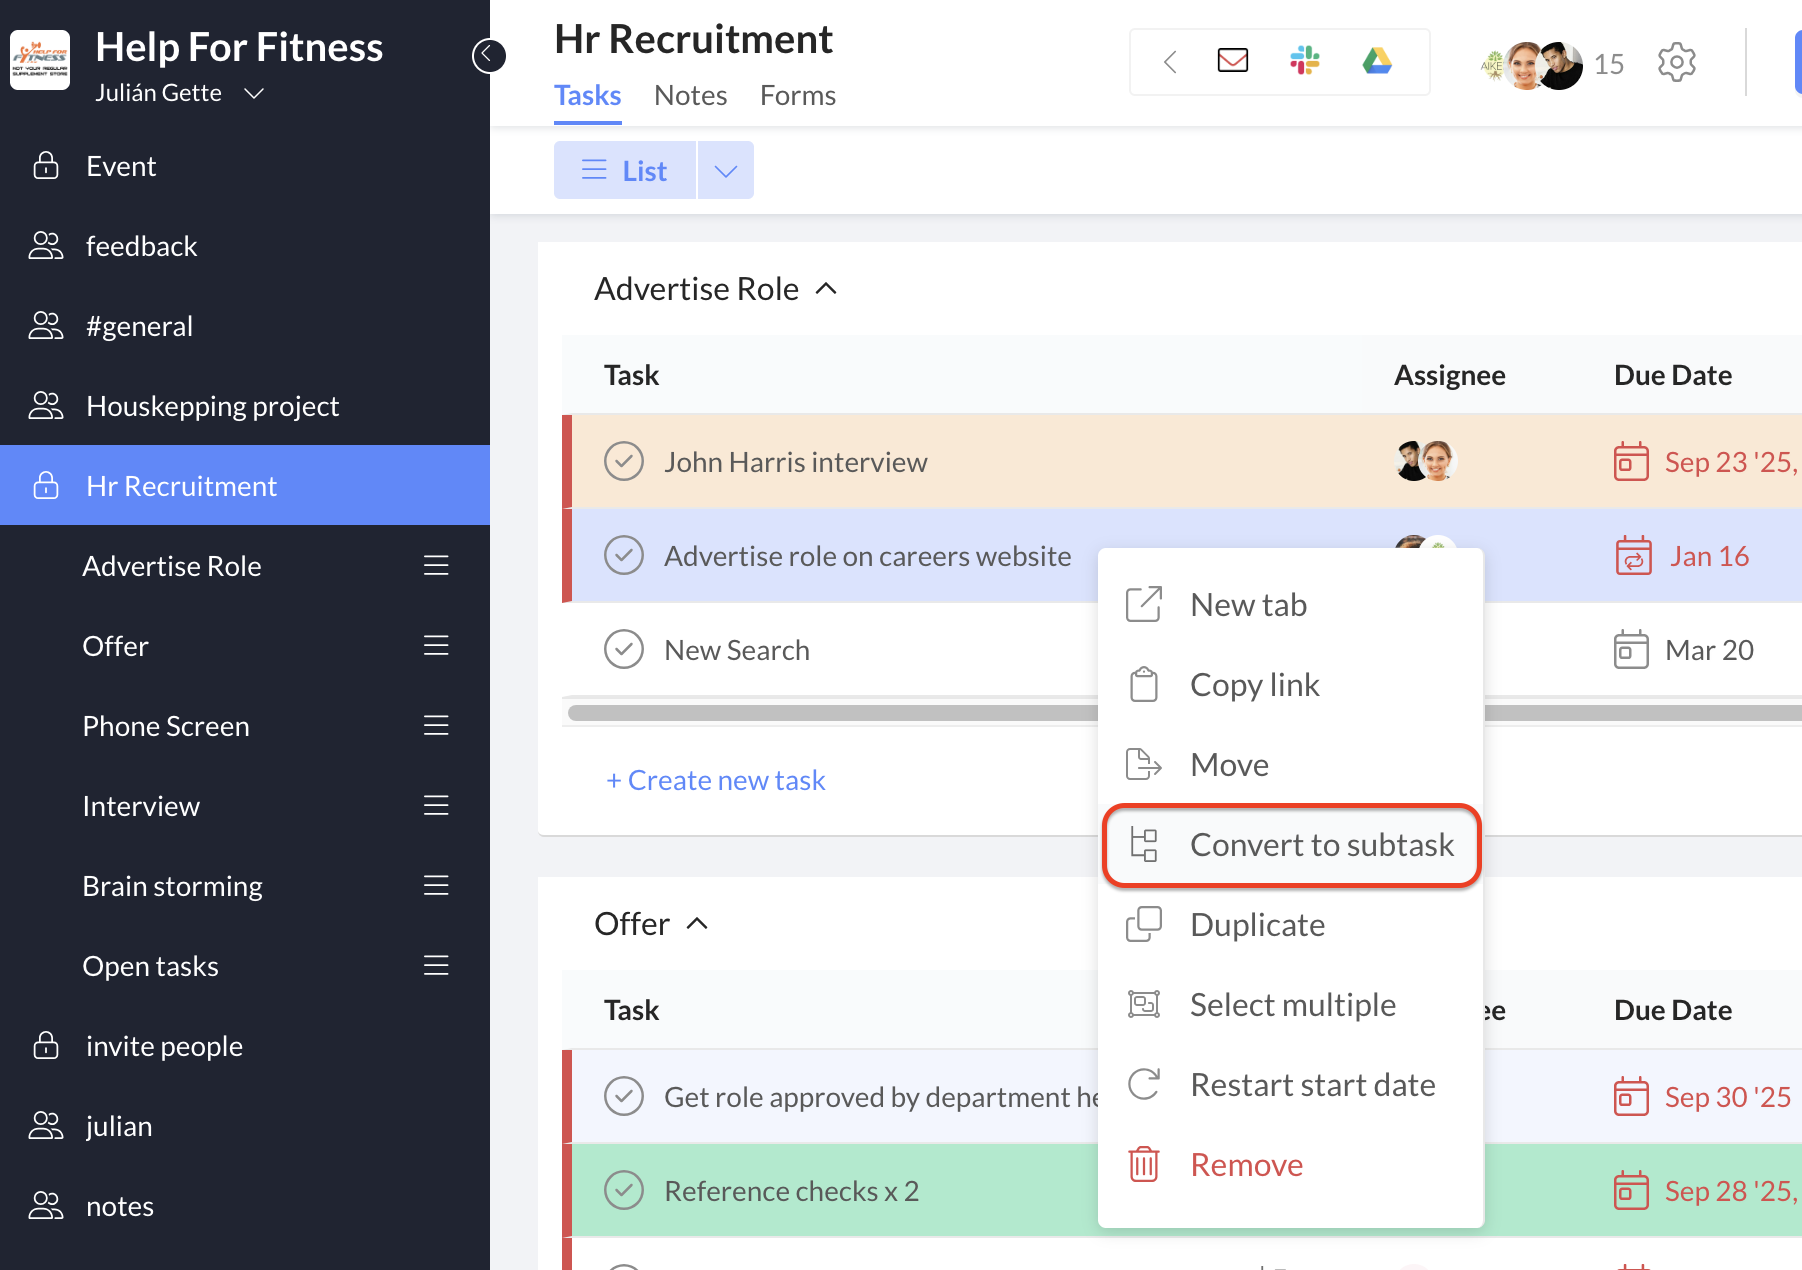Collapse the Offer section
The image size is (1802, 1270).
pos(697,924)
